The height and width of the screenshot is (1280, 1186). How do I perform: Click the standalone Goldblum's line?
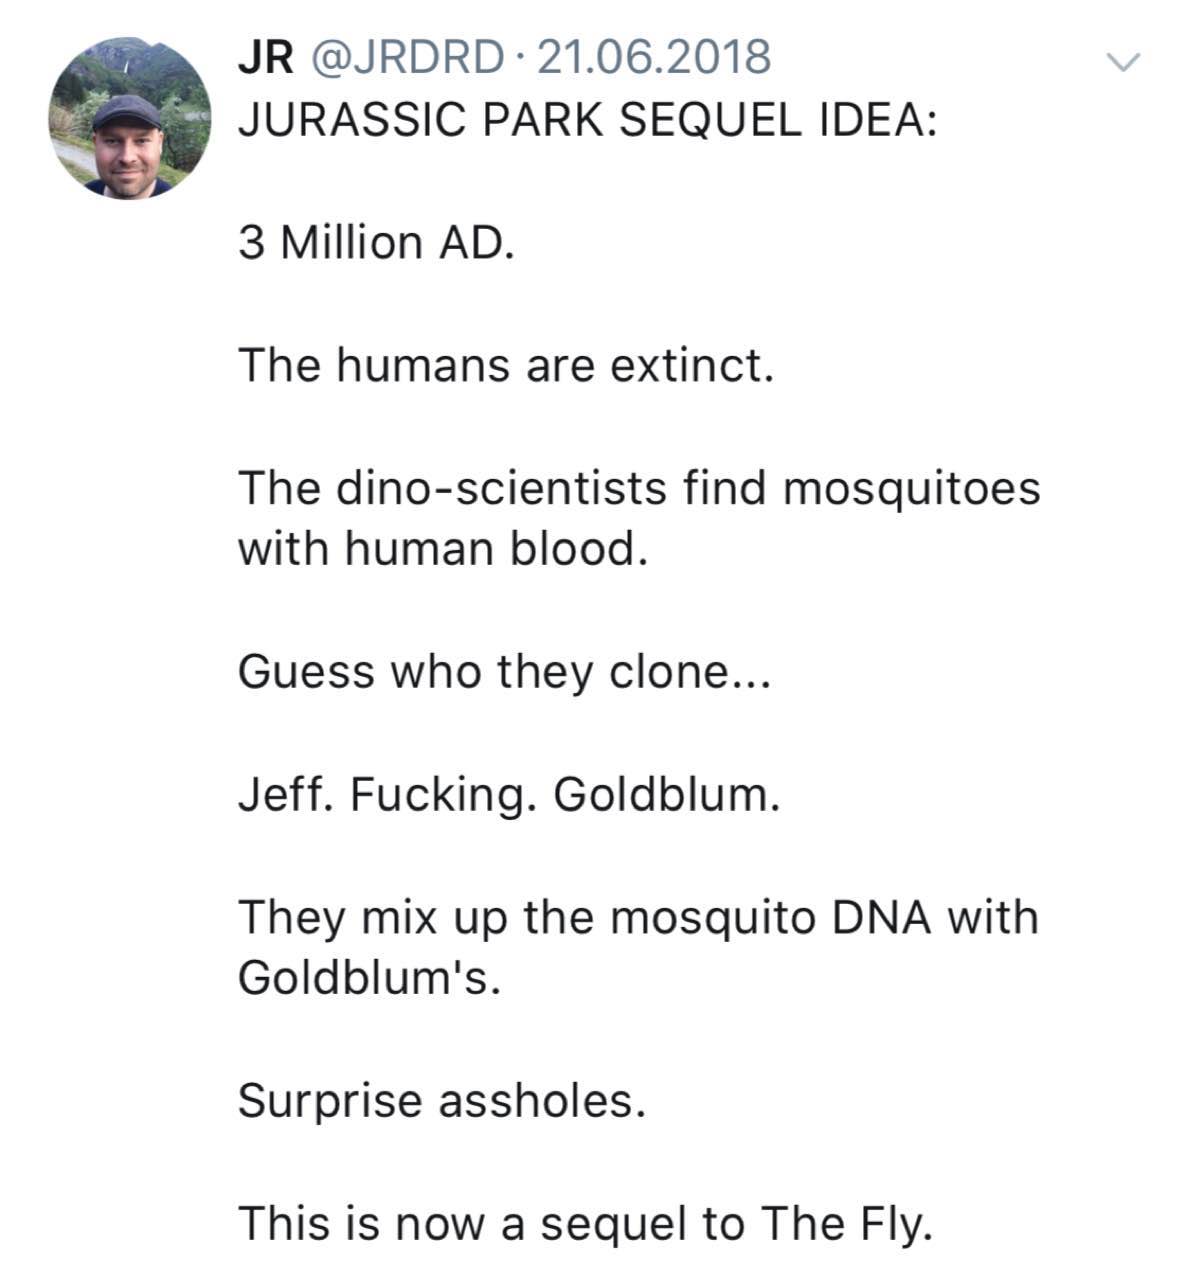(x=368, y=977)
